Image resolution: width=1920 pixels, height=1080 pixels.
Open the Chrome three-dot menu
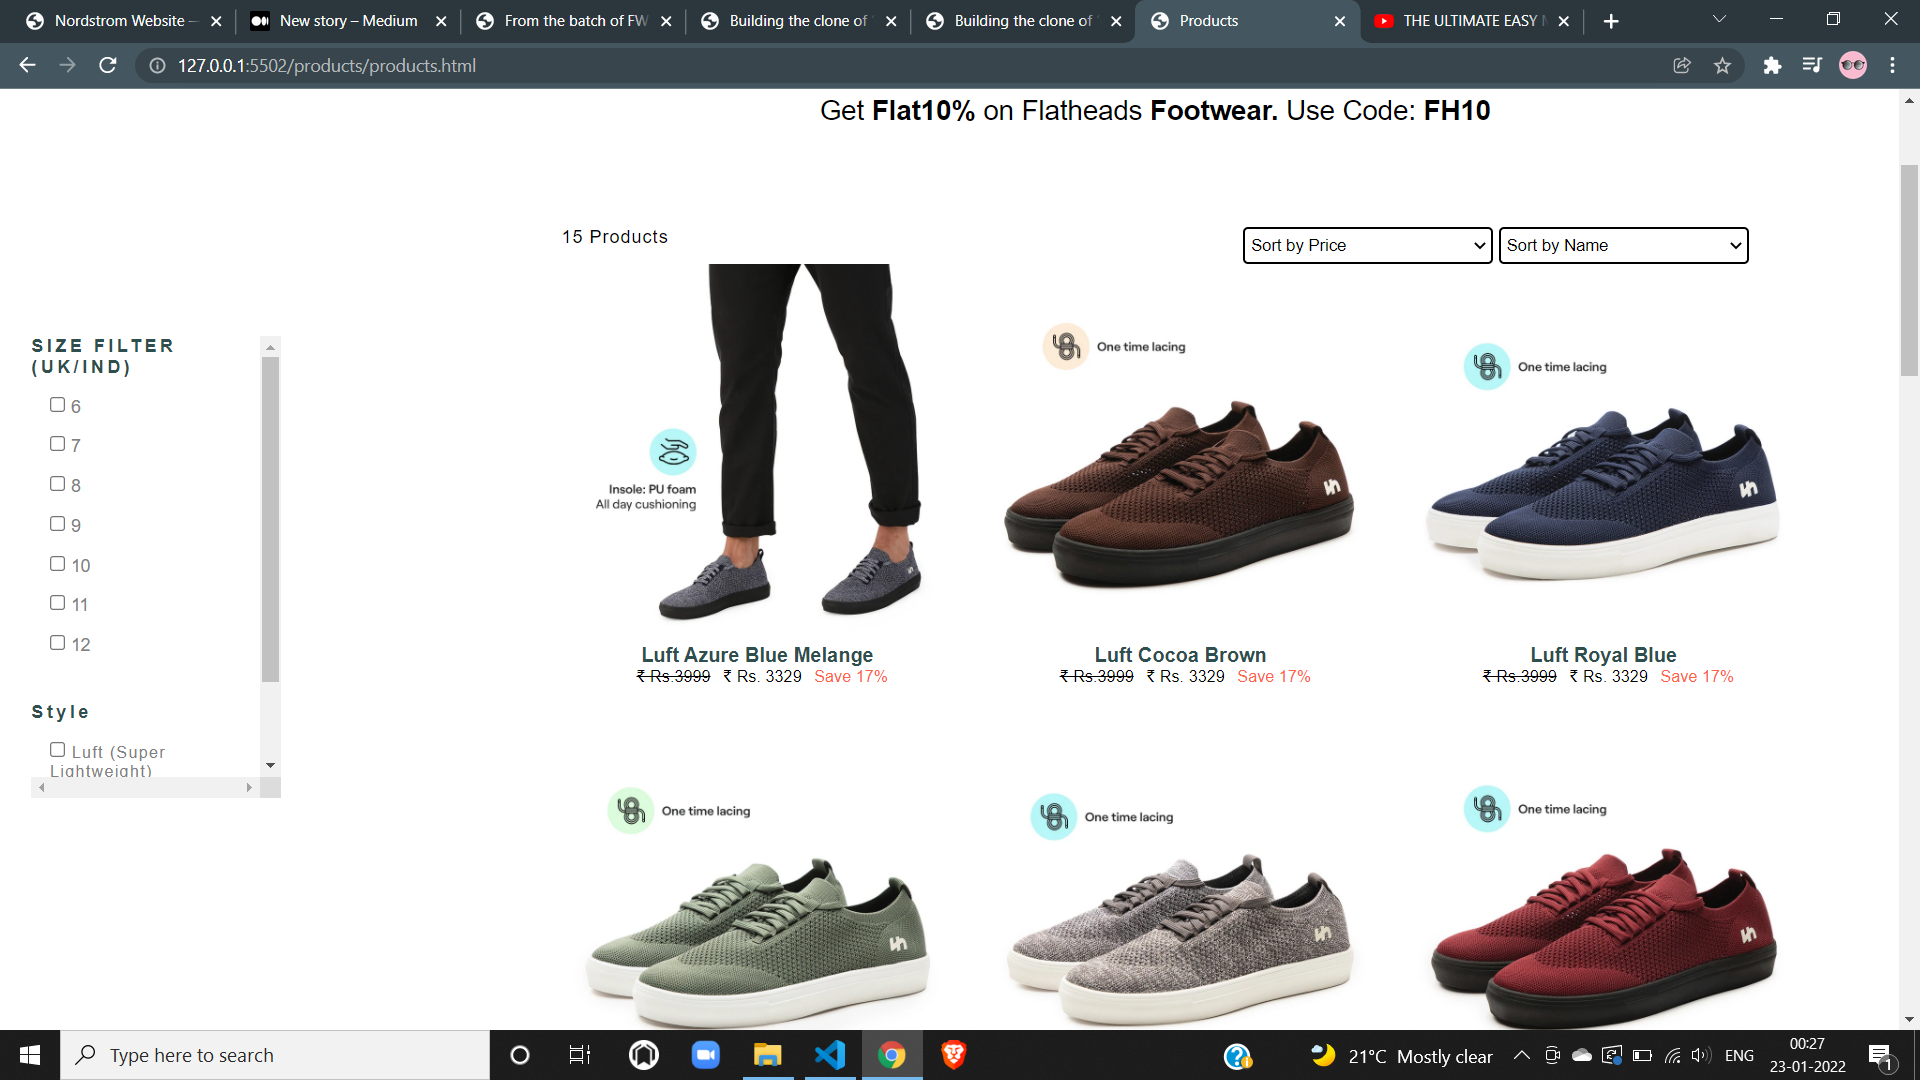1892,65
